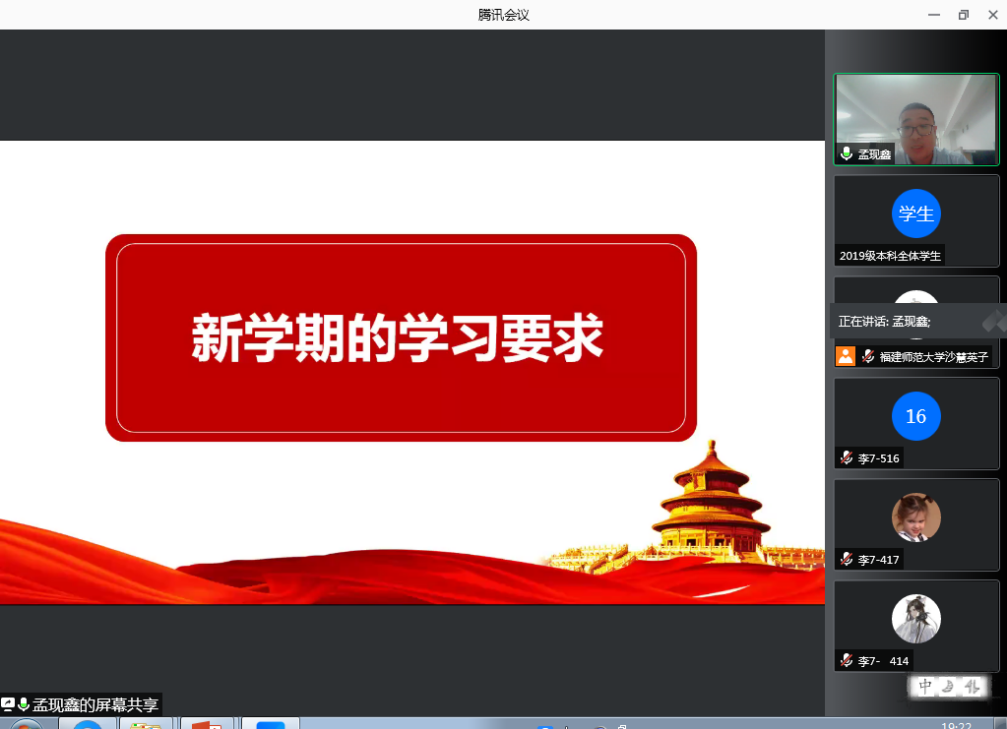Click the 2019级本科全体学生 name label

890,255
